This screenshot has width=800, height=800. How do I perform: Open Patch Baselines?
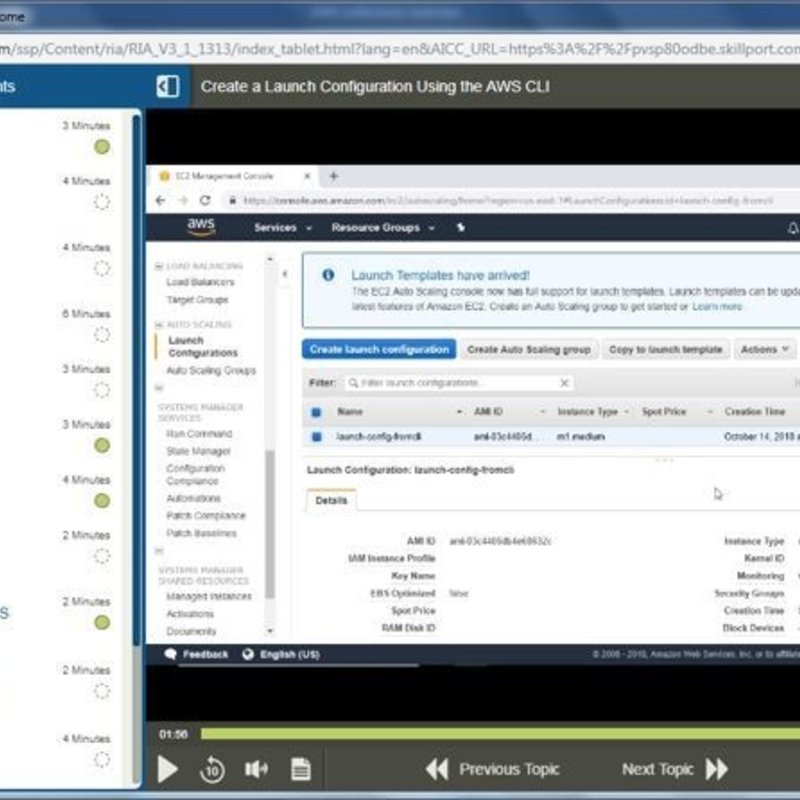click(x=202, y=533)
